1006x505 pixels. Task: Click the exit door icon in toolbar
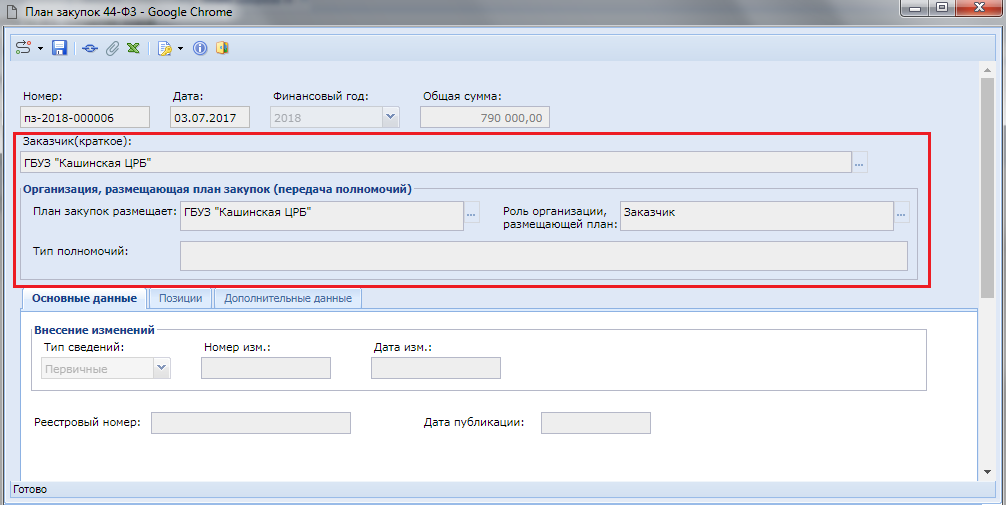(222, 48)
